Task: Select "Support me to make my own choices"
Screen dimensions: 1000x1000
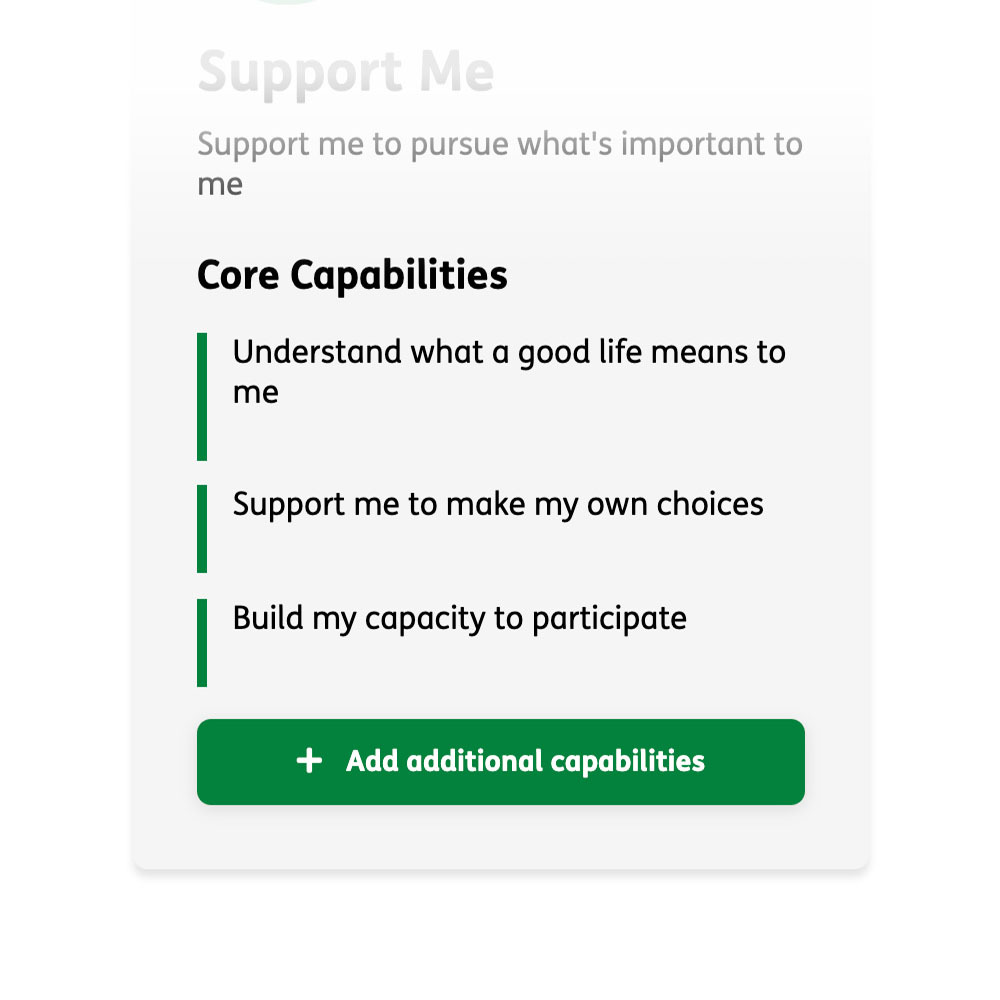Action: coord(497,504)
